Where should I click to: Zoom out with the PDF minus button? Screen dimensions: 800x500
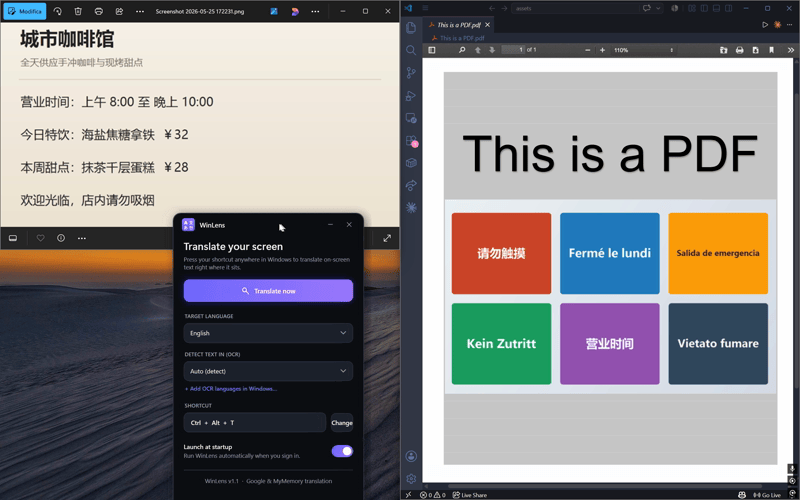coord(588,50)
